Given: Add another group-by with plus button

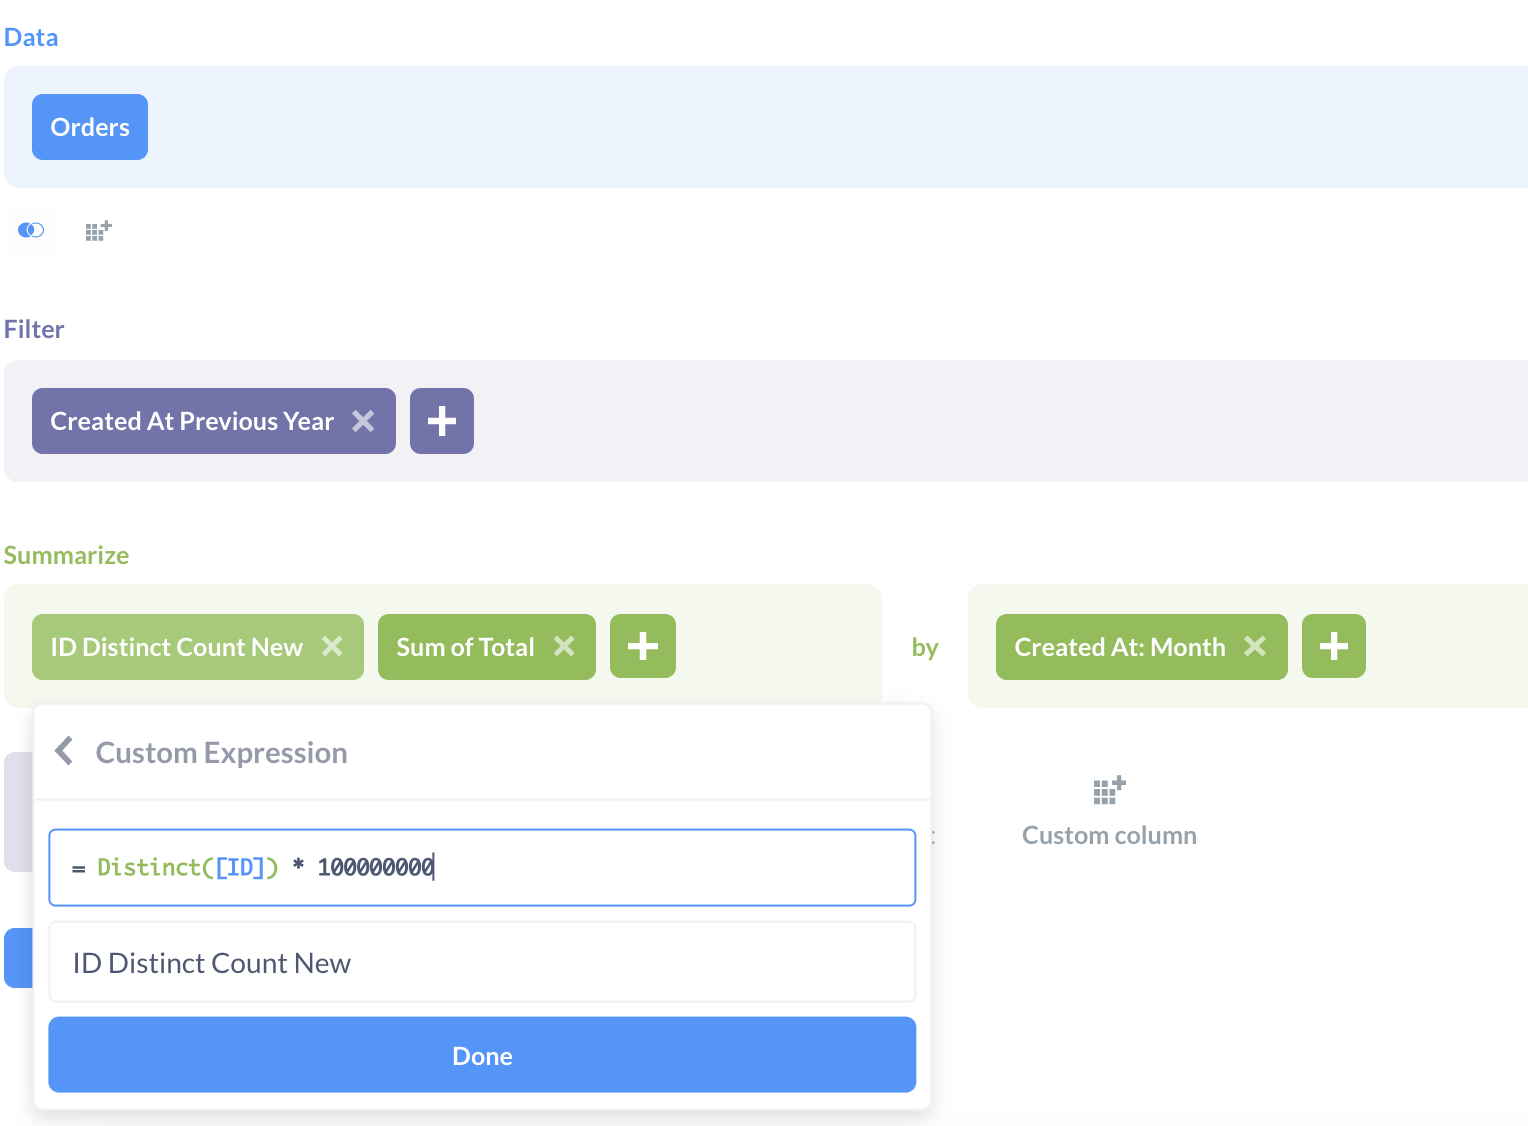Looking at the screenshot, I should [x=1334, y=647].
